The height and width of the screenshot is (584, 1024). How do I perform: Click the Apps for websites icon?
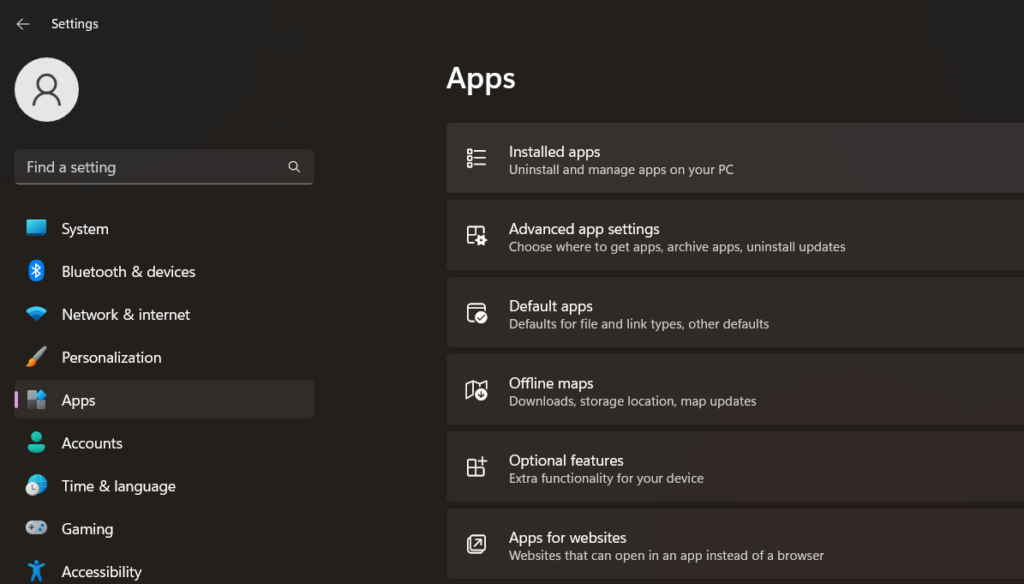tap(477, 545)
